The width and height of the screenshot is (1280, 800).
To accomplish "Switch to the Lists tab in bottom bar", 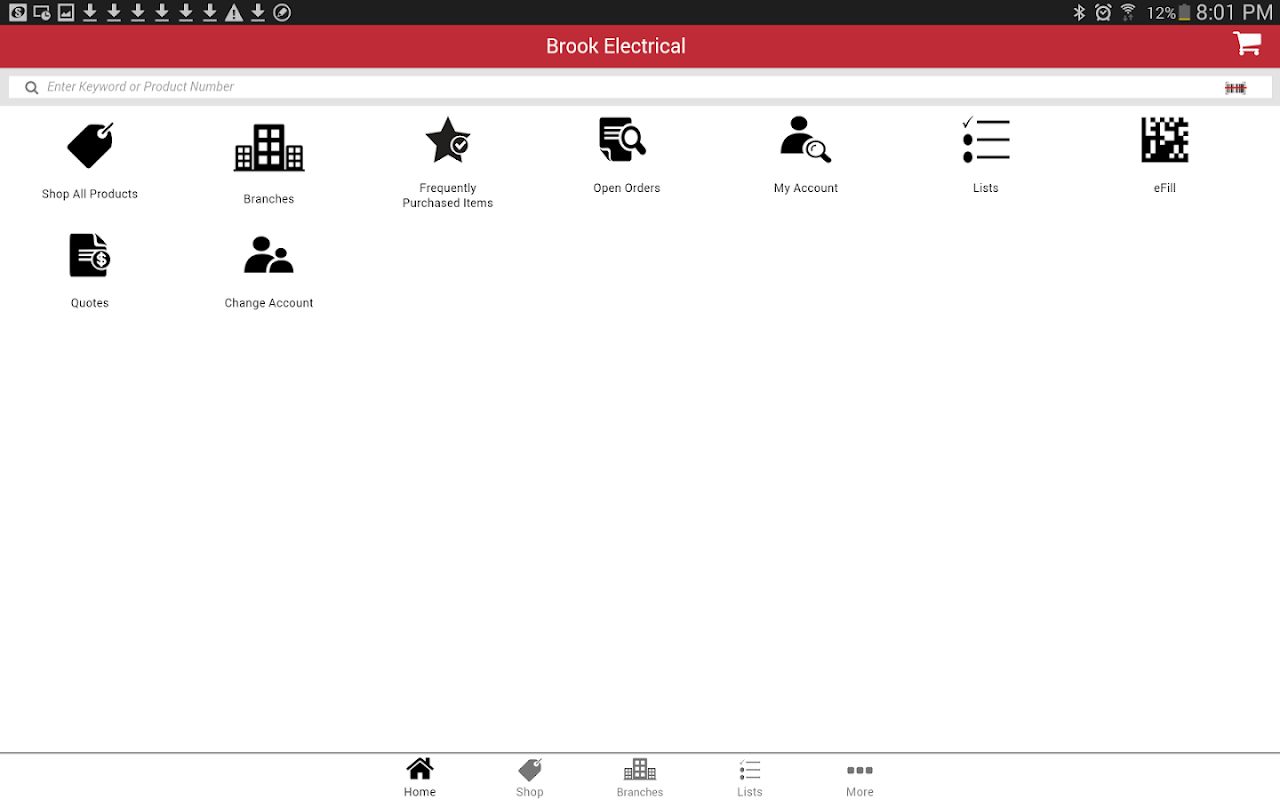I will pyautogui.click(x=750, y=777).
